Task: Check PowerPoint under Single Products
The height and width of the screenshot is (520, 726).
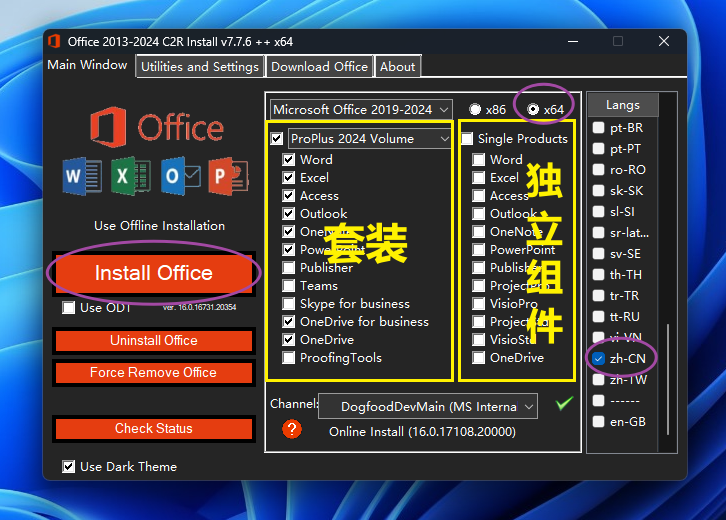Action: click(x=478, y=250)
